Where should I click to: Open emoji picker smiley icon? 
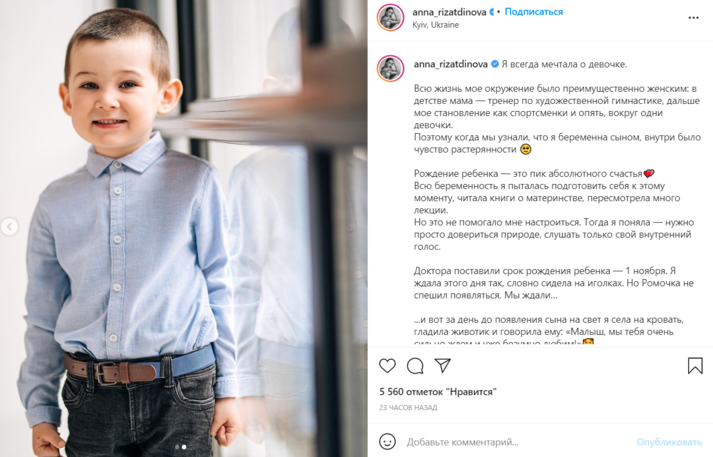(x=387, y=442)
